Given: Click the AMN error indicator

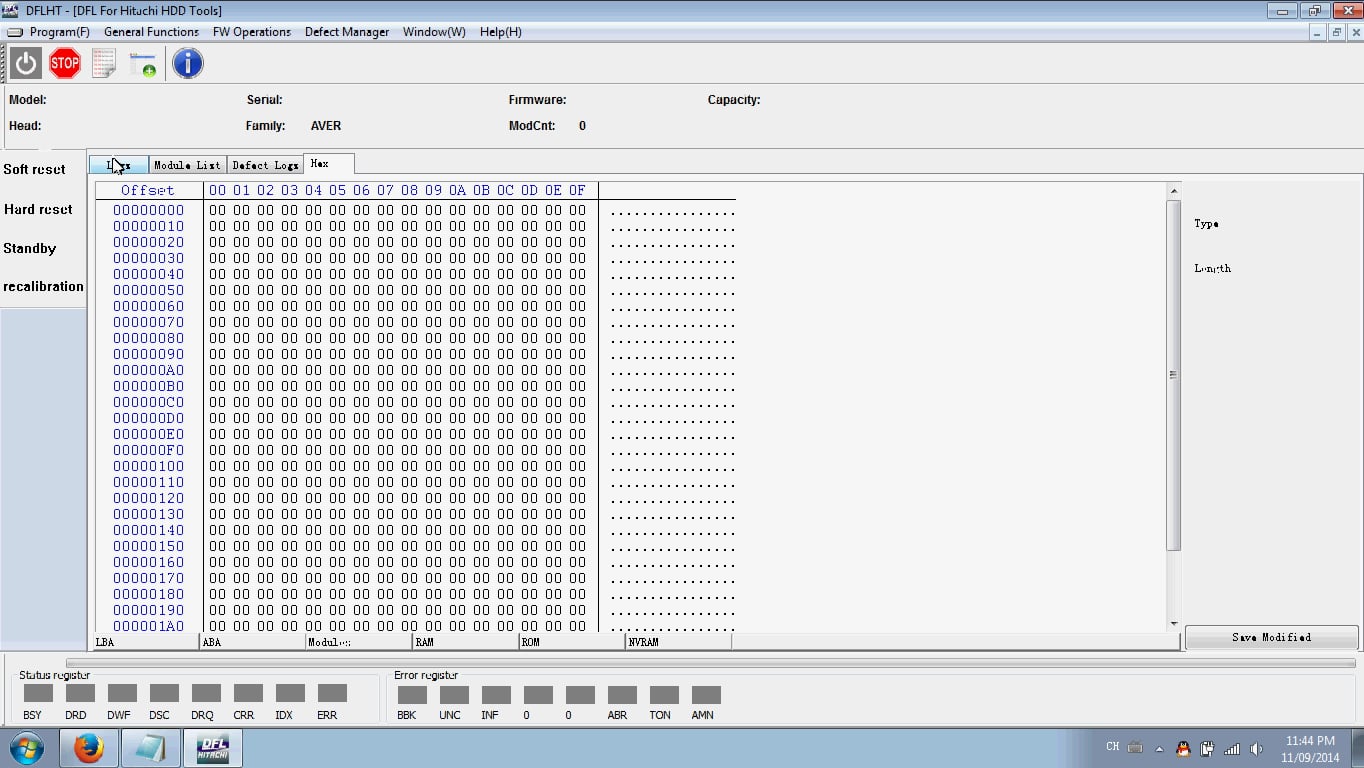Looking at the screenshot, I should [x=706, y=694].
